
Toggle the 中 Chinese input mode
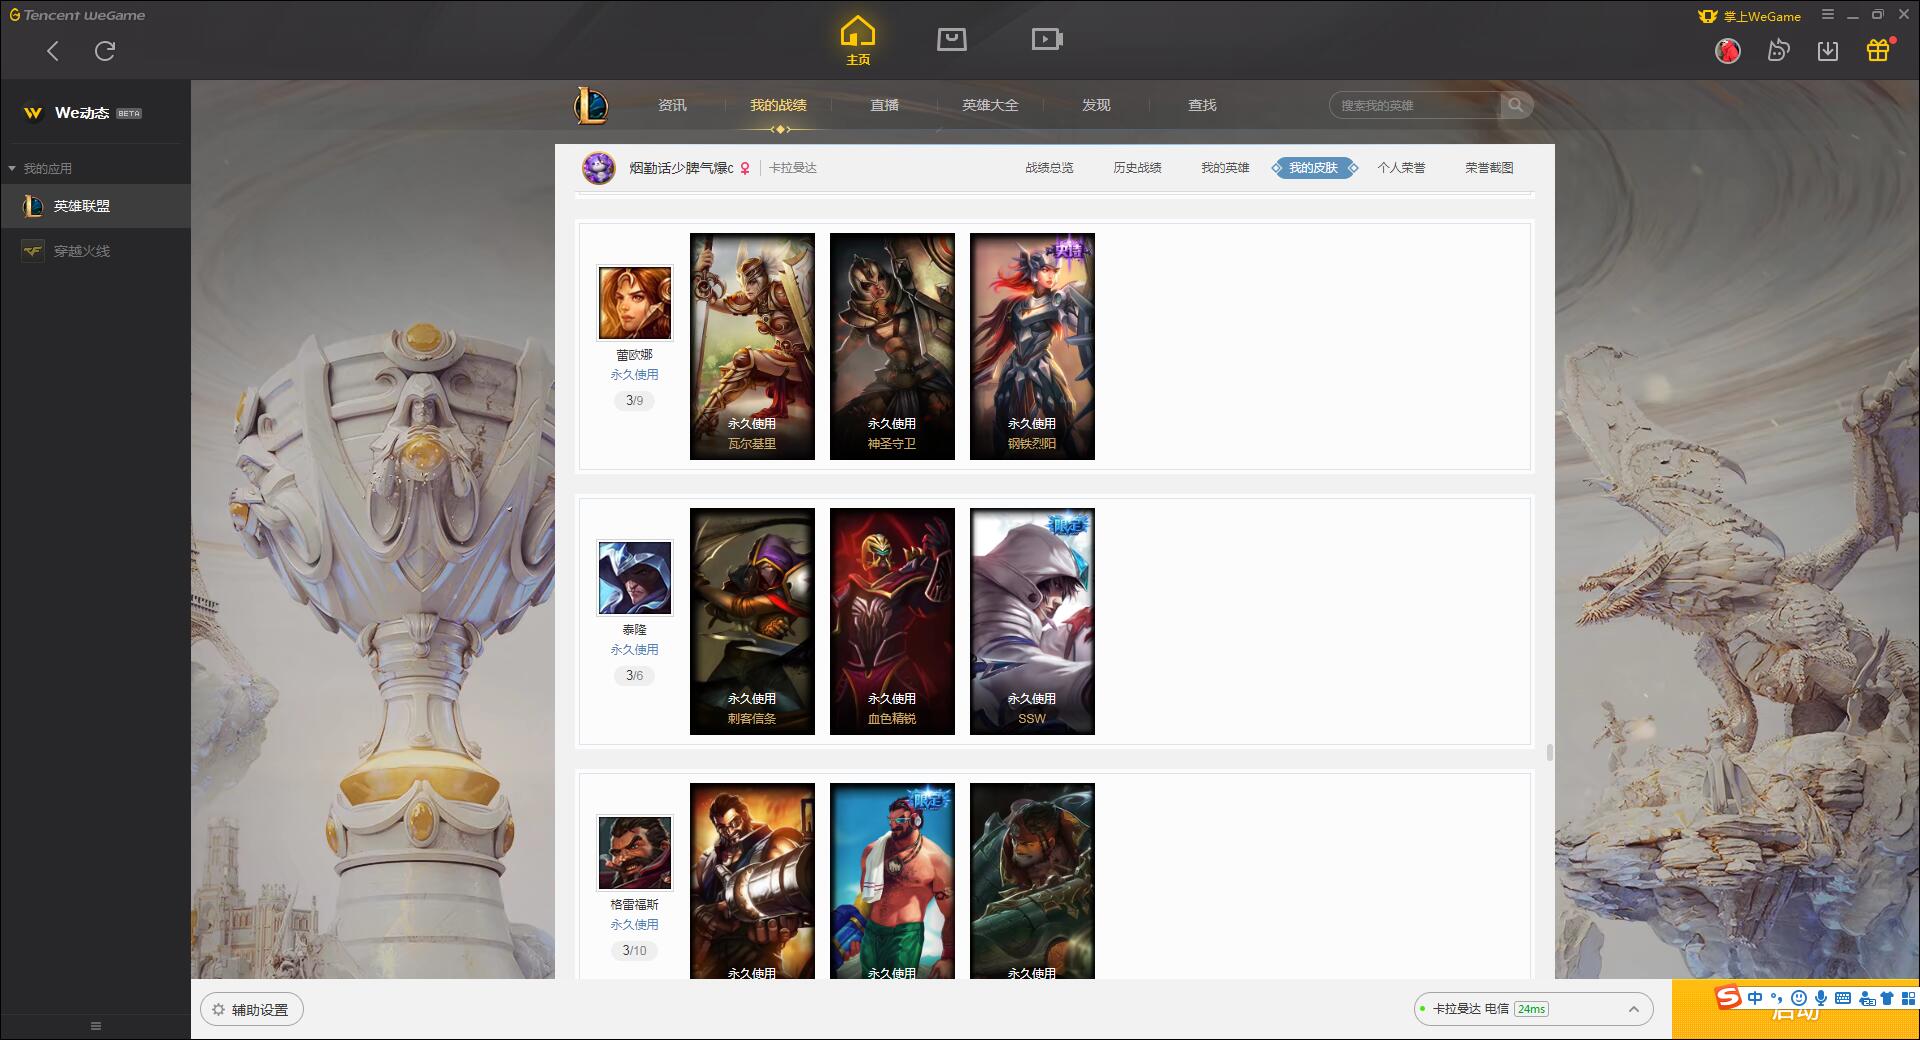1755,998
